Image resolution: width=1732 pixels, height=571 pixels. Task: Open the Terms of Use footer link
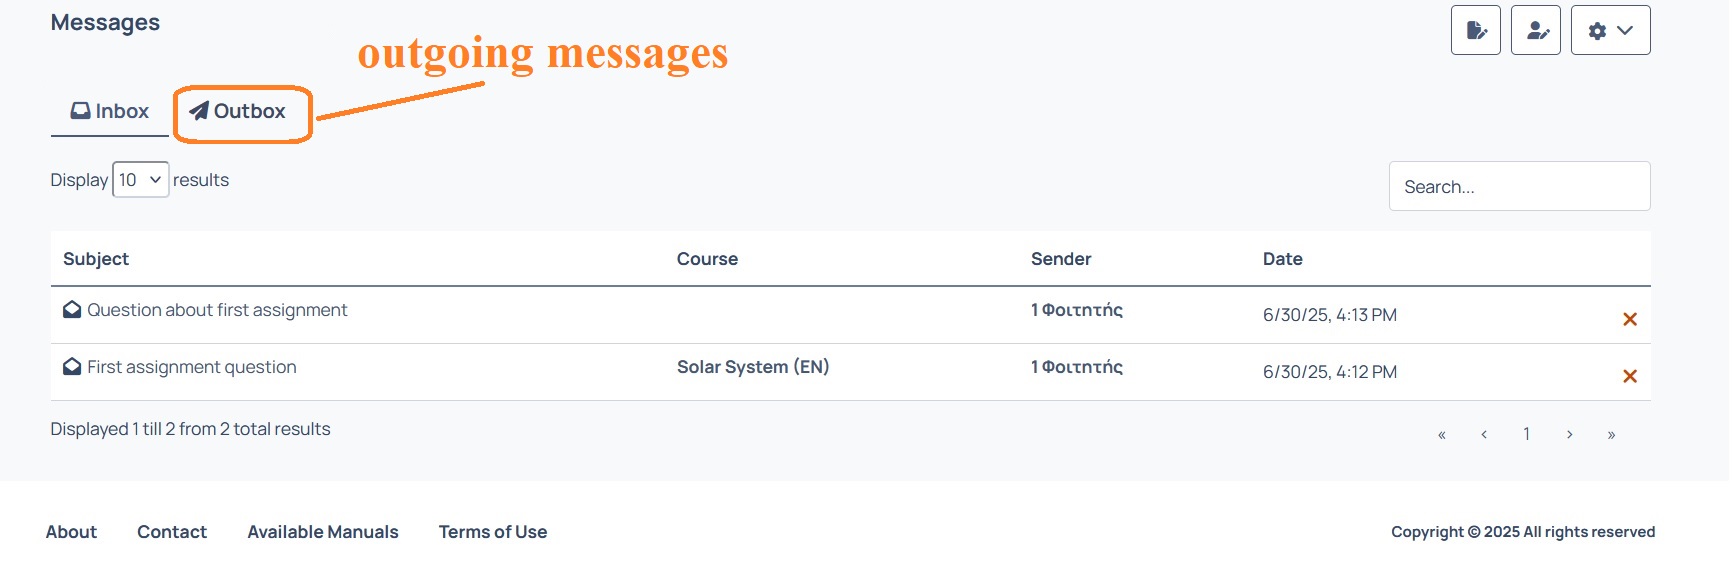tap(493, 532)
